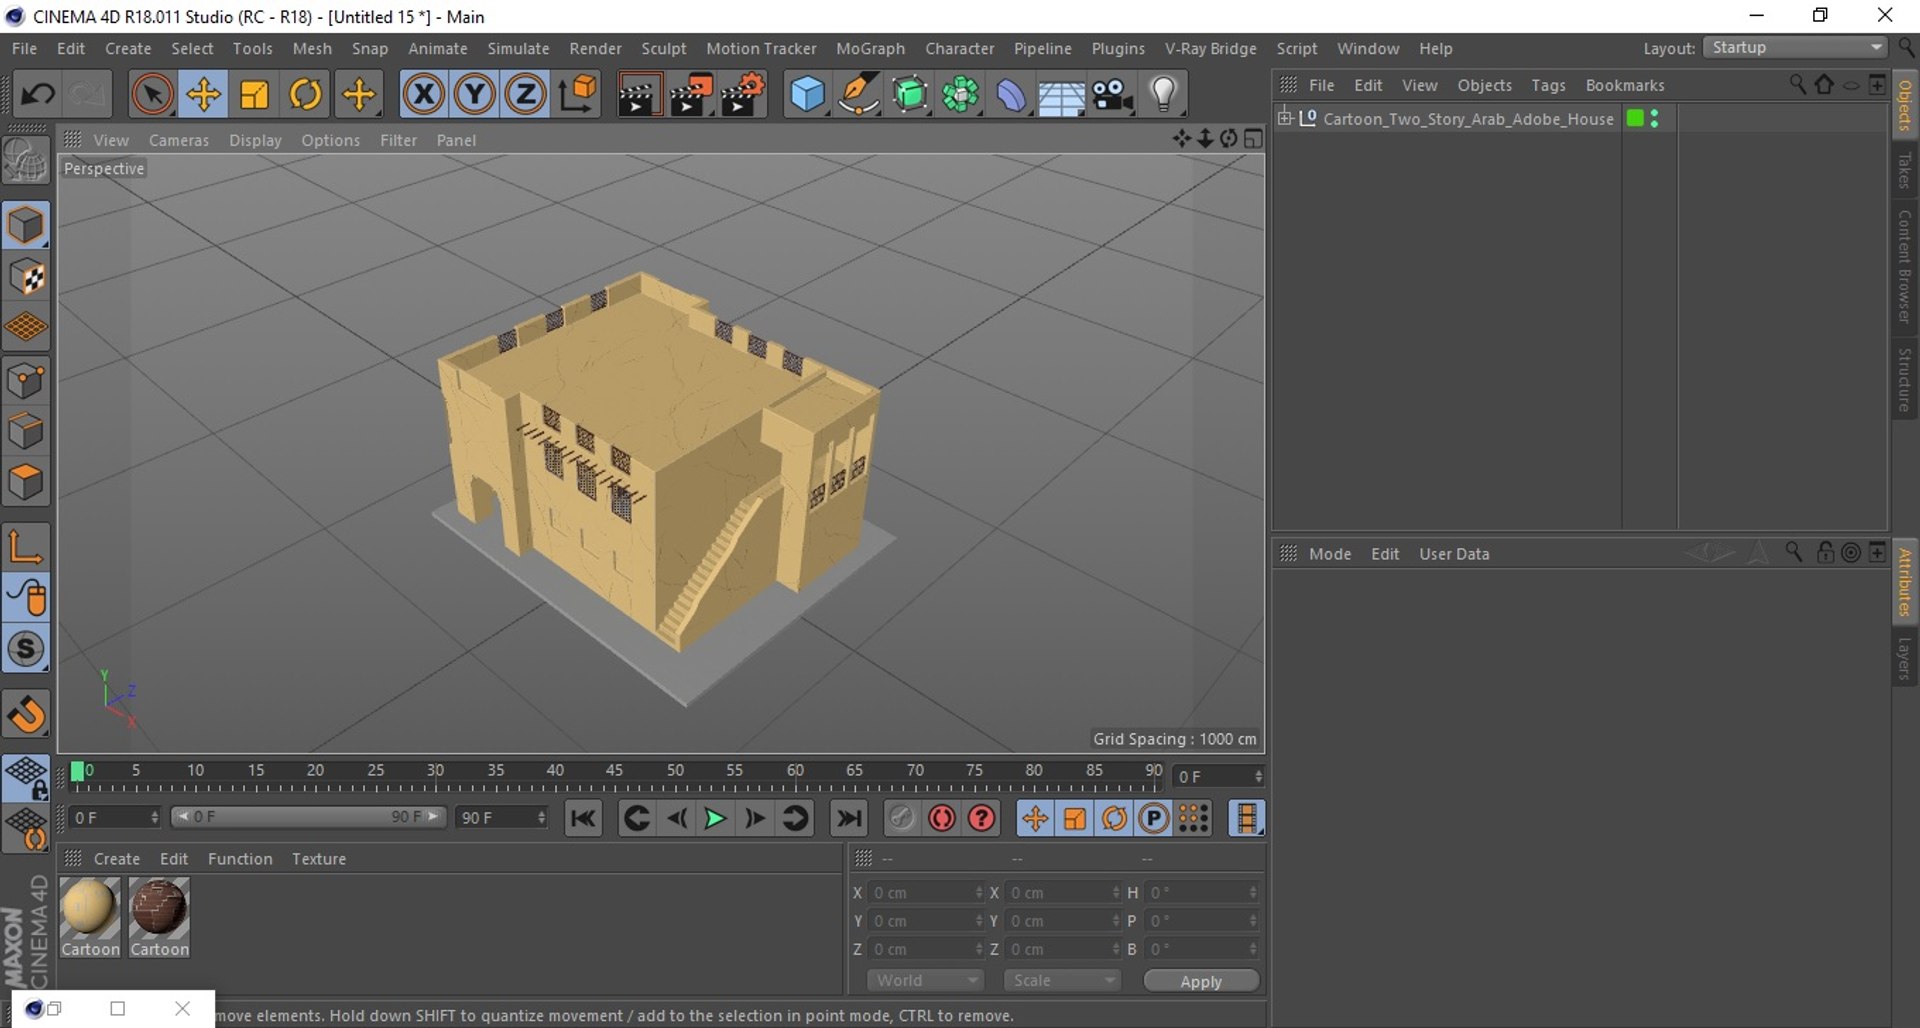Select the Live Selection tool
This screenshot has height=1028, width=1920.
click(x=152, y=95)
